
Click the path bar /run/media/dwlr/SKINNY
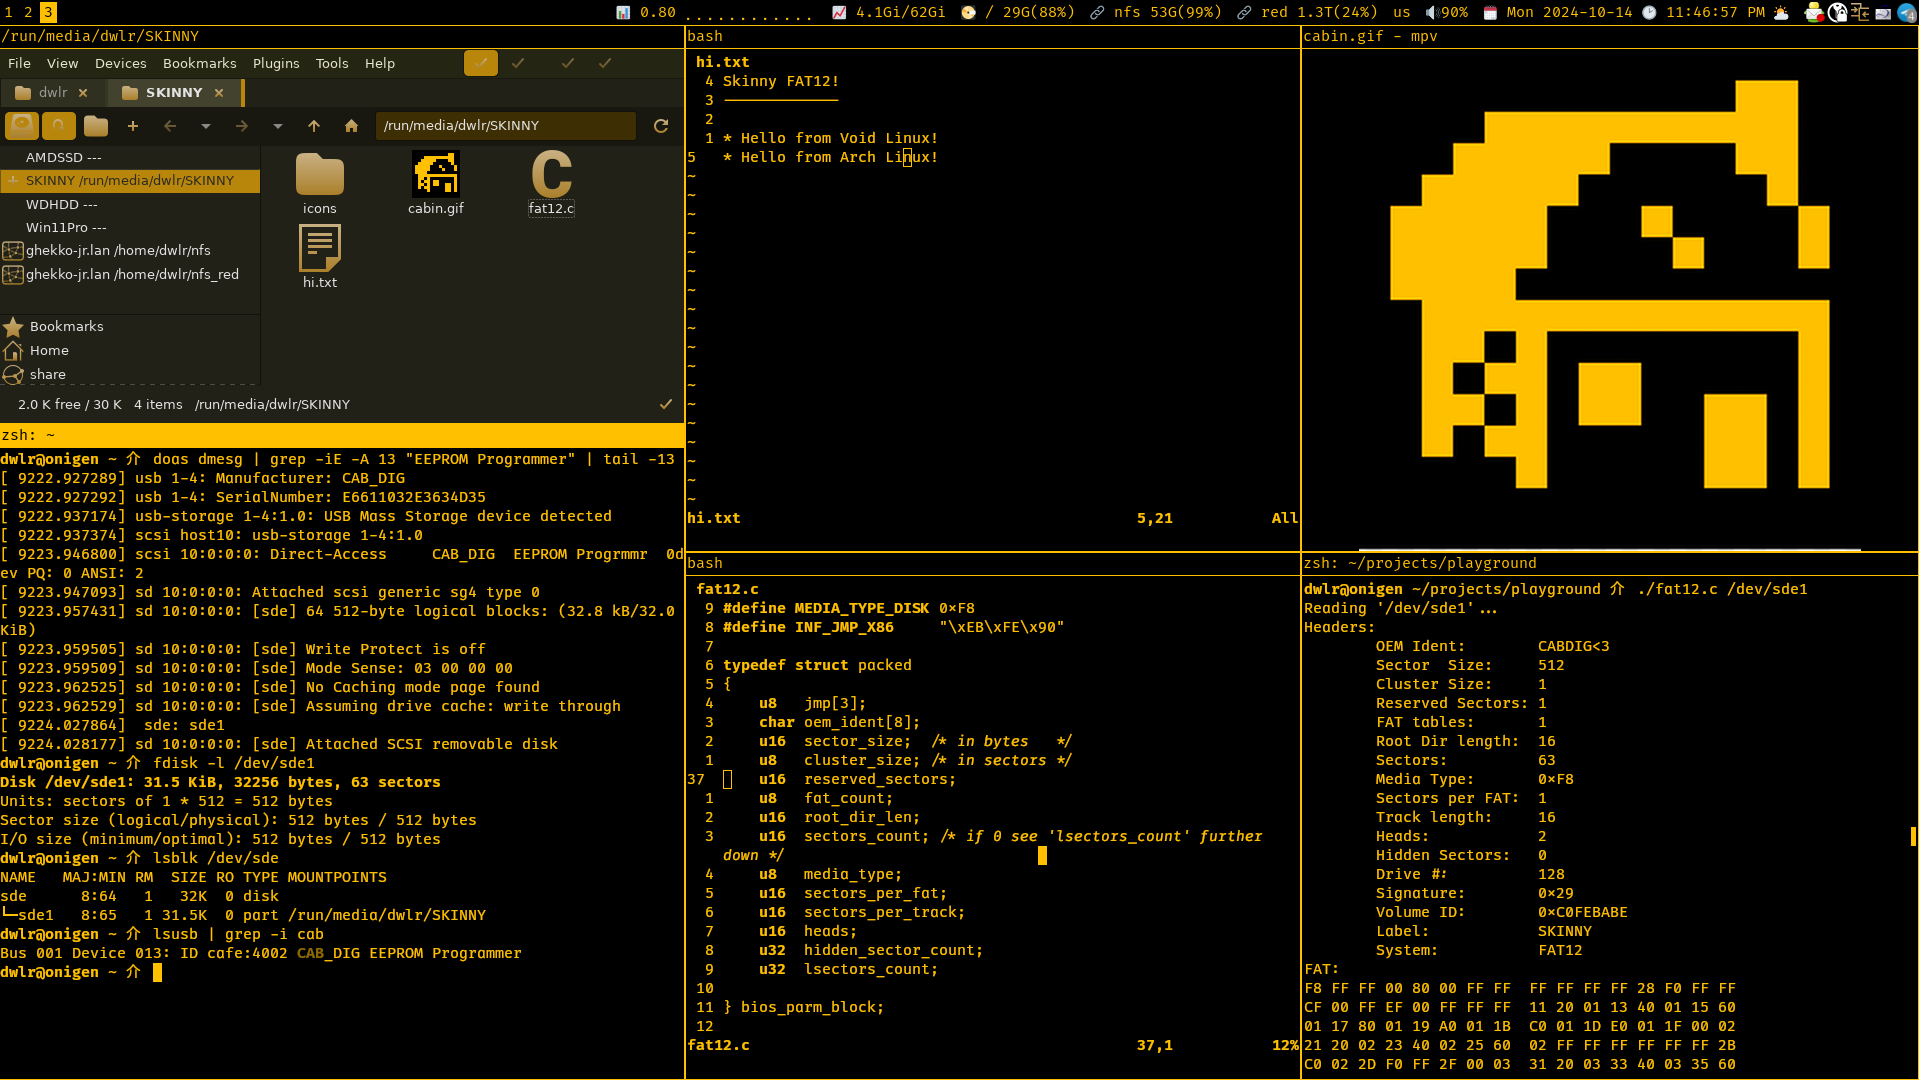coord(505,126)
